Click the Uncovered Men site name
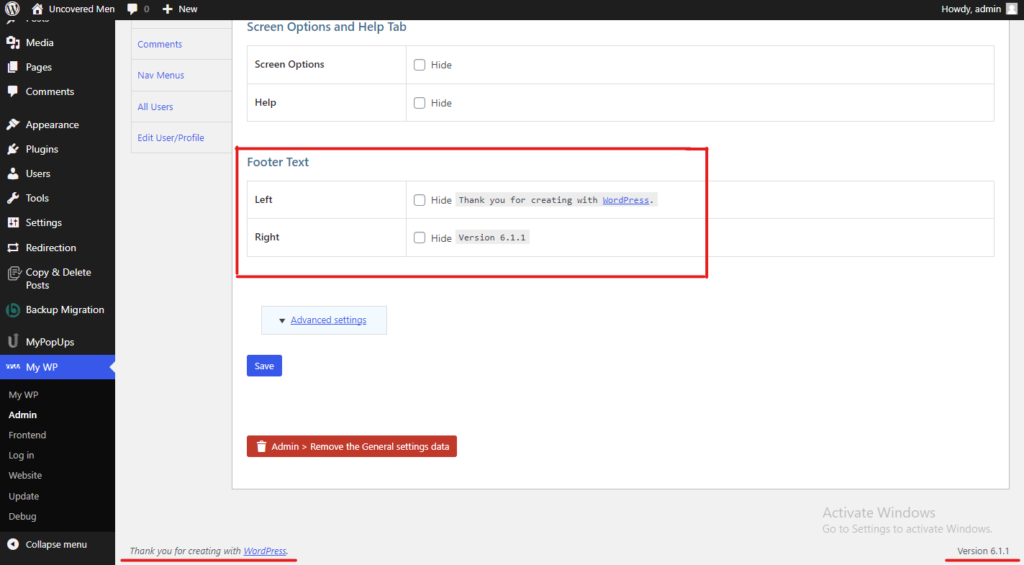This screenshot has width=1024, height=565. coord(82,9)
